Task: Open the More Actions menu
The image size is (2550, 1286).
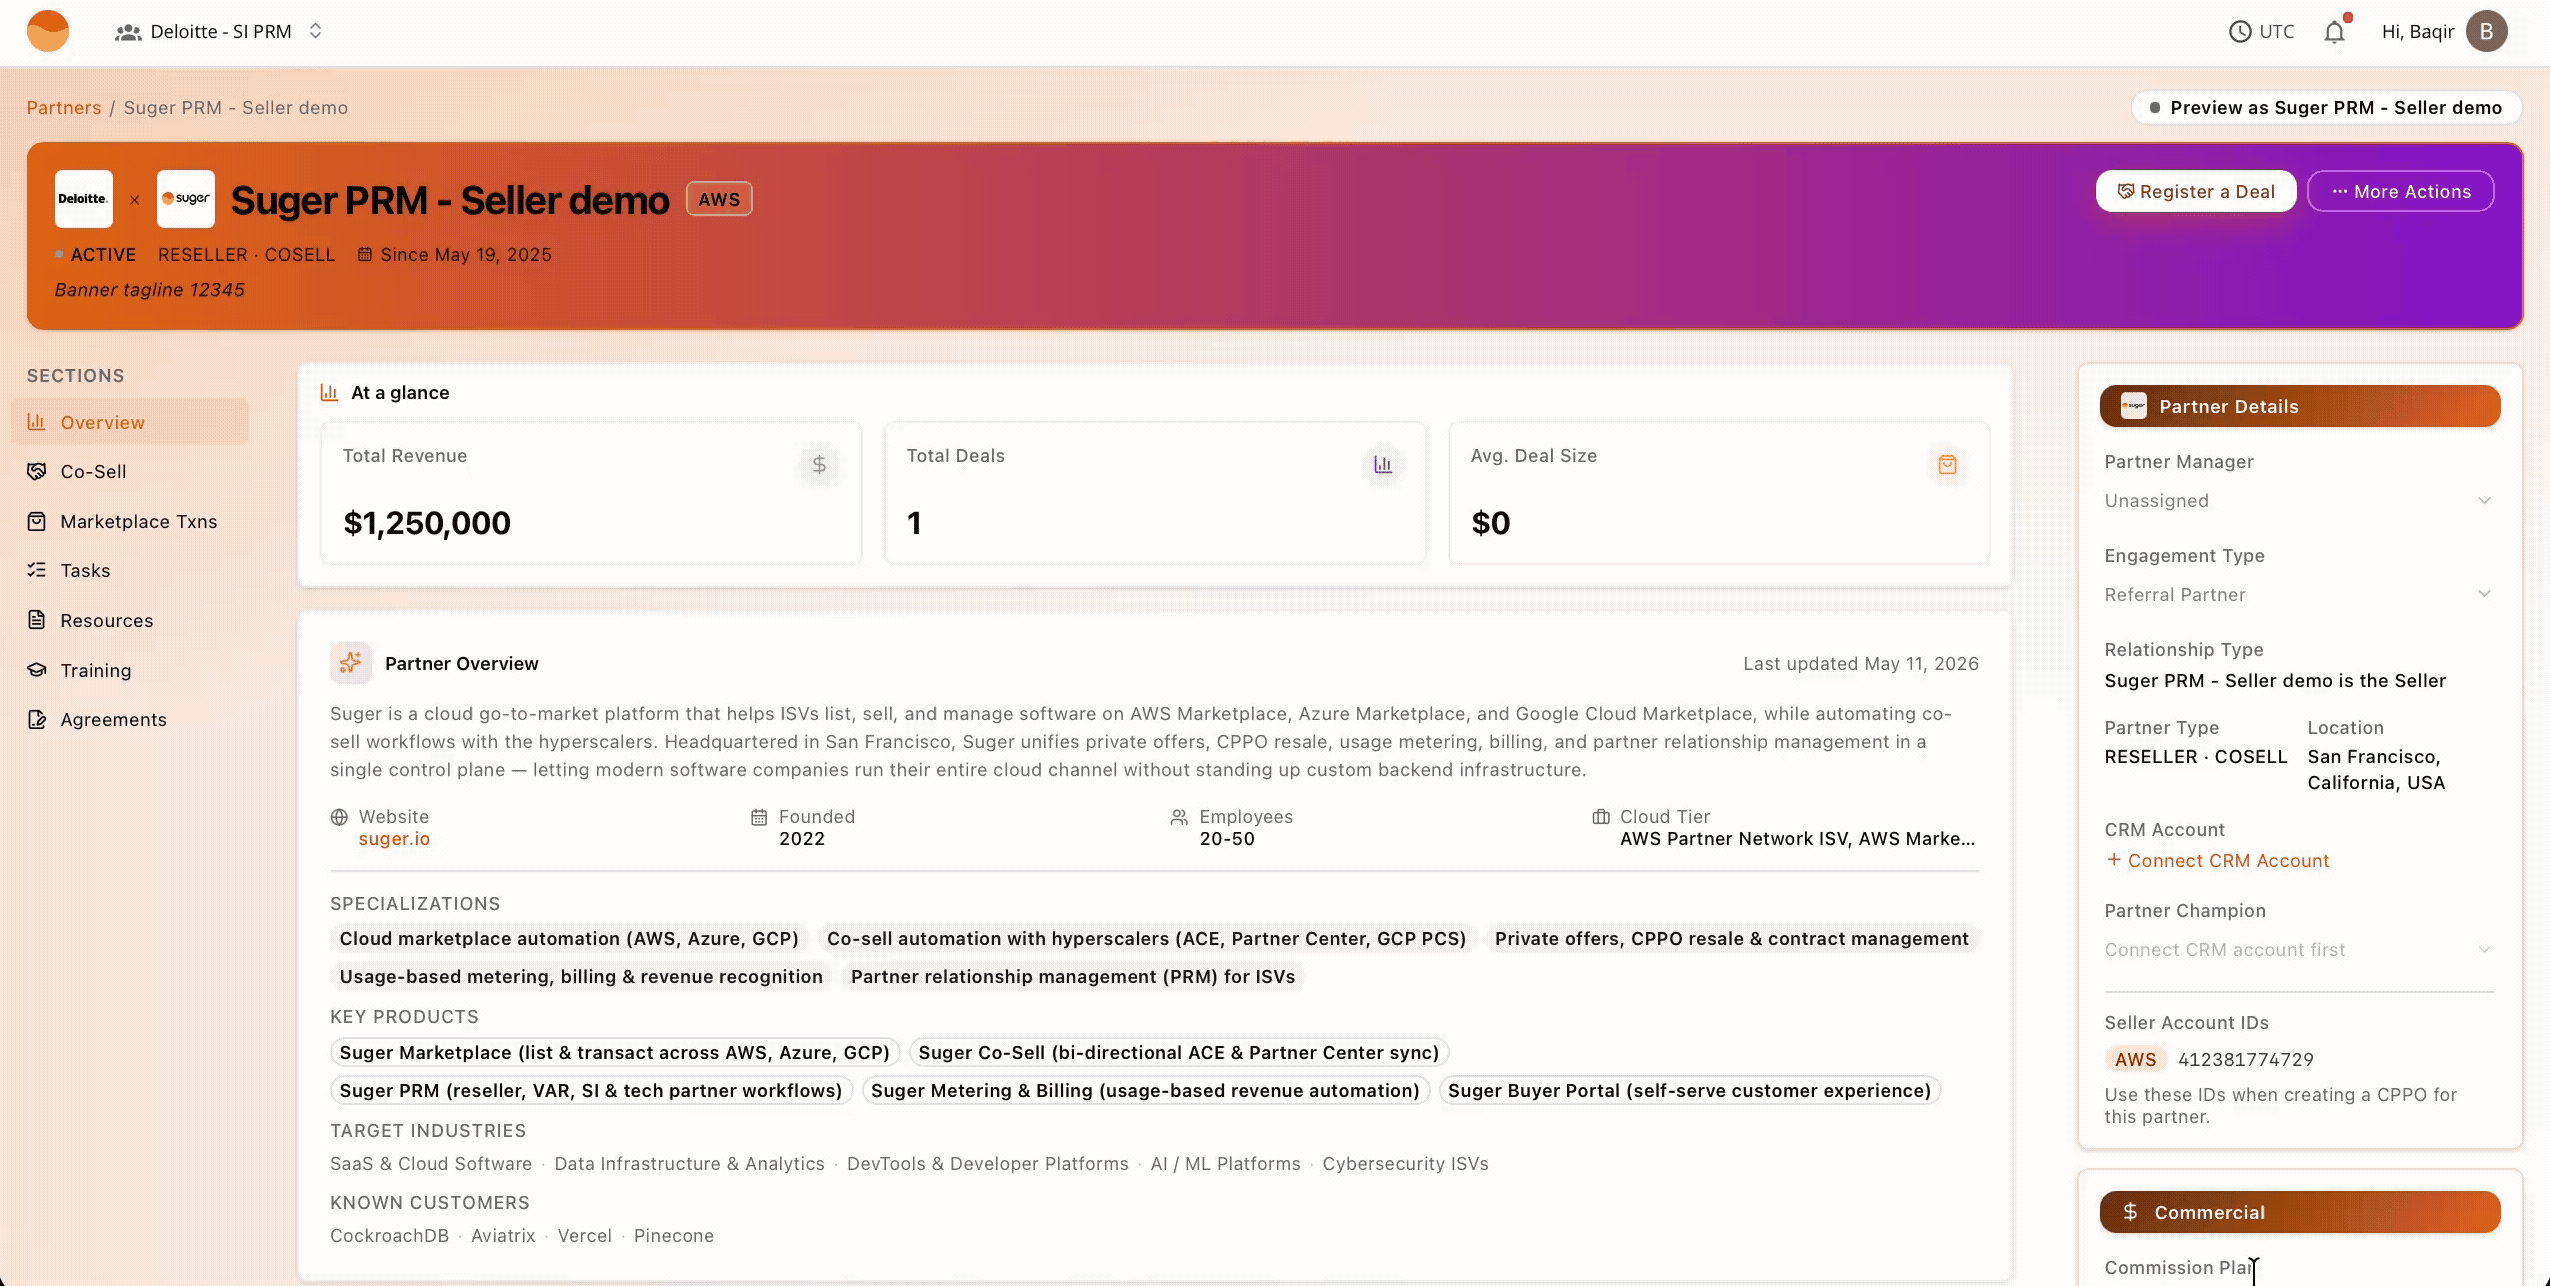Action: 2400,191
